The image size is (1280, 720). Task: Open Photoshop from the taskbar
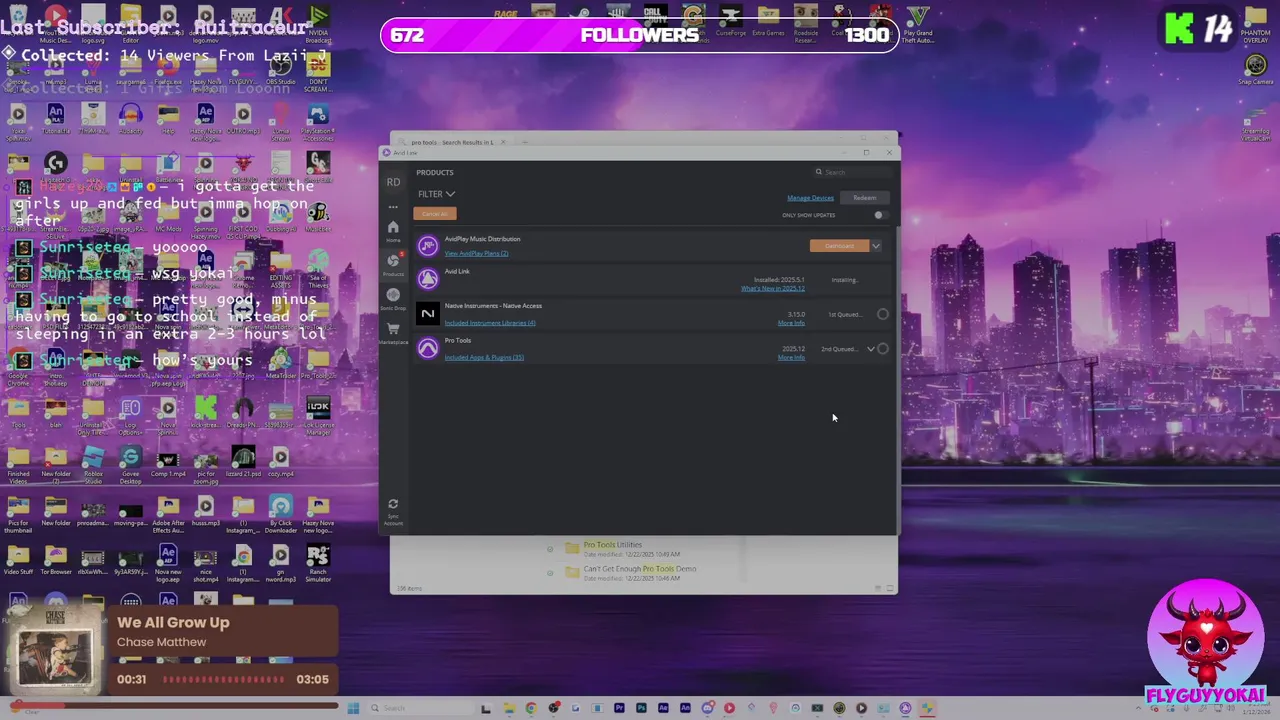[x=641, y=708]
